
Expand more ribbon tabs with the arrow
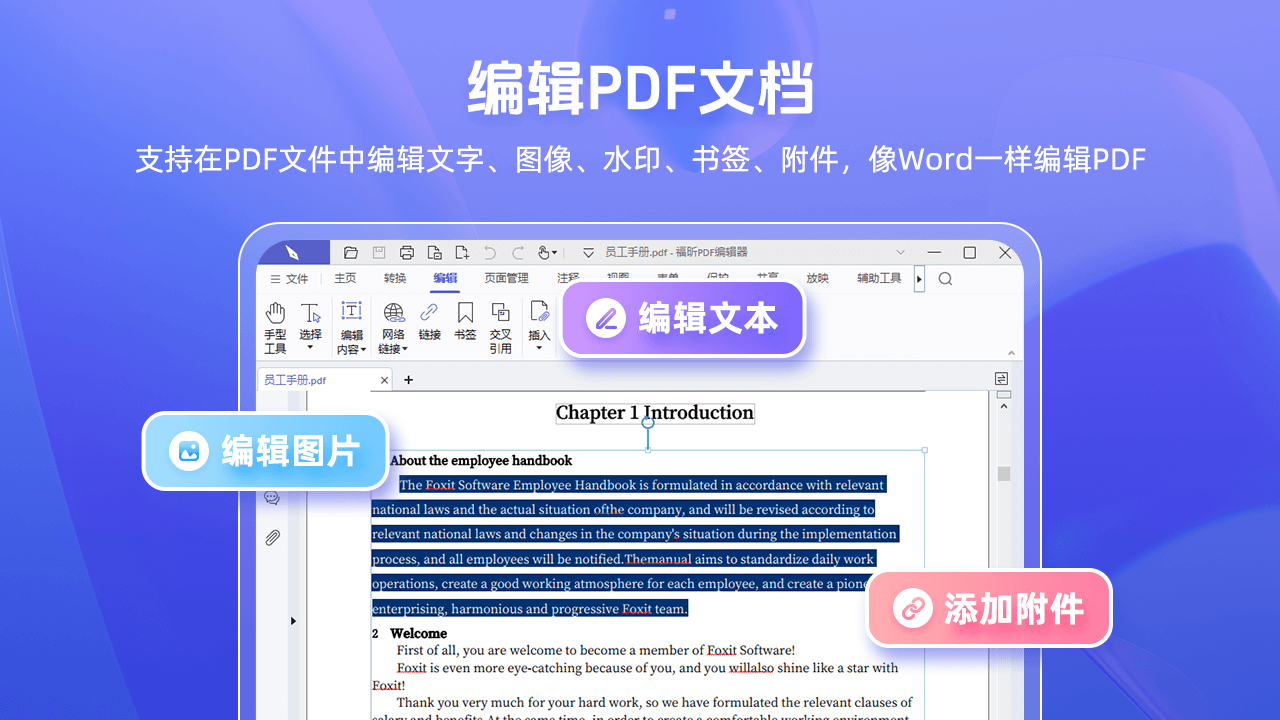point(920,279)
